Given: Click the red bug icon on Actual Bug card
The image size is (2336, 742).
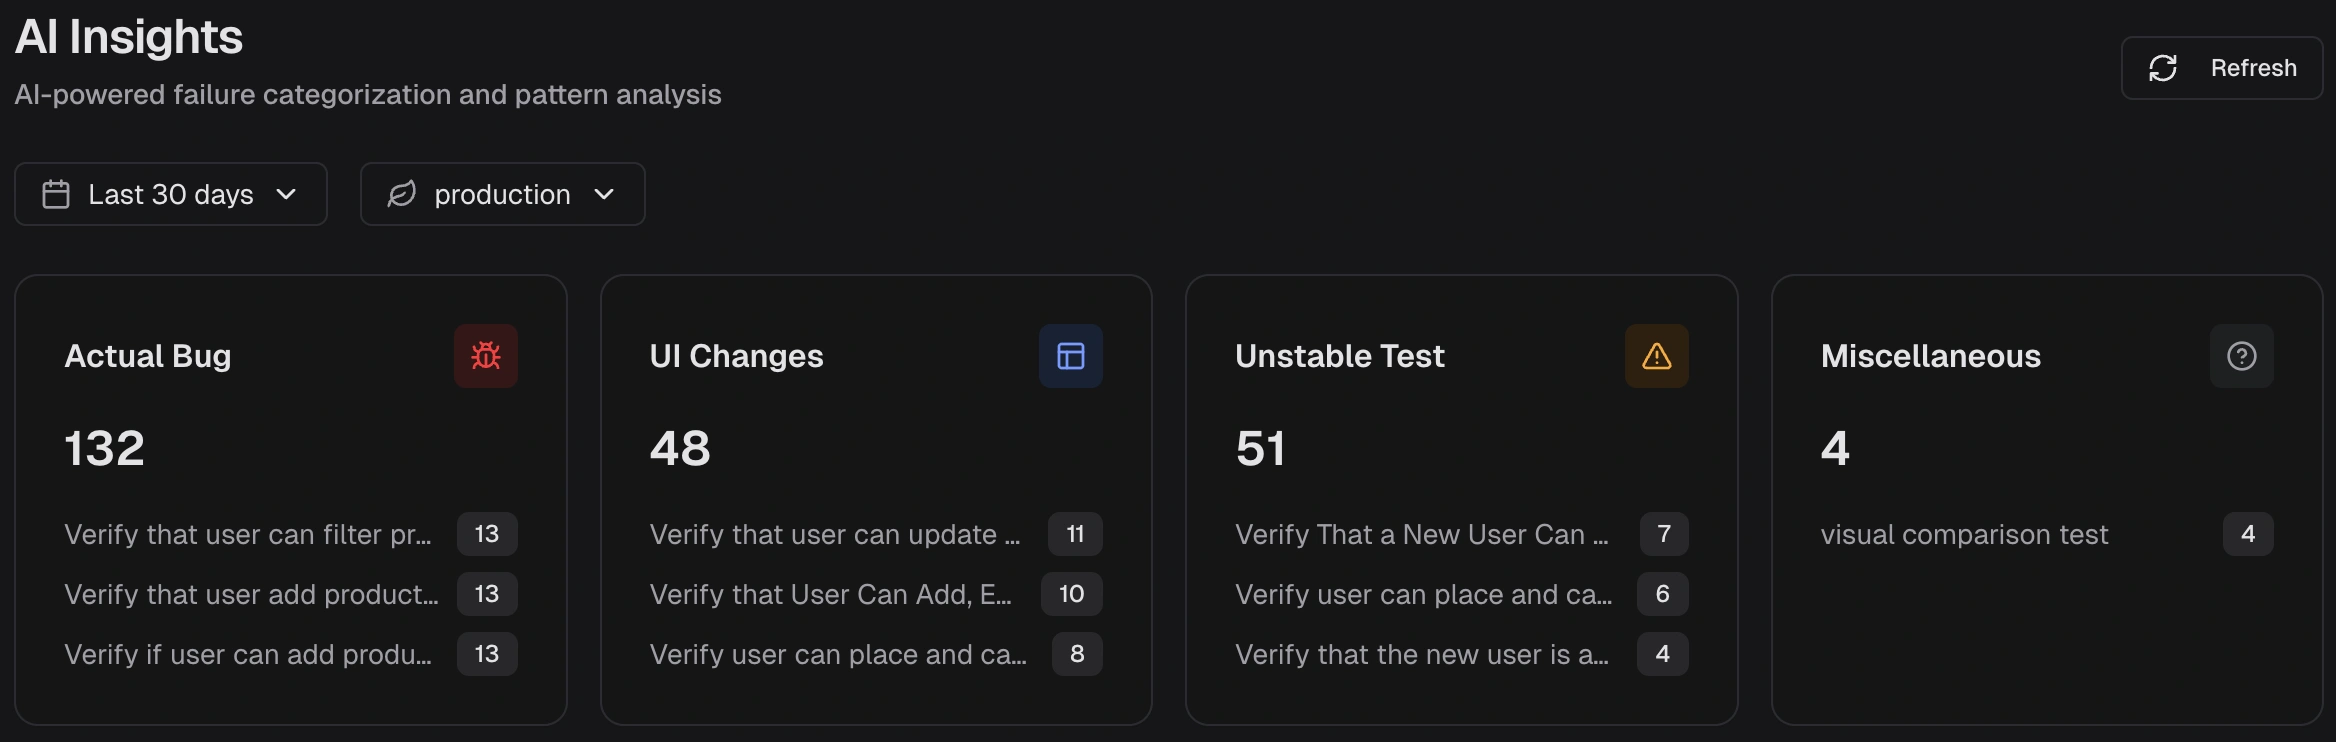Looking at the screenshot, I should click(486, 356).
